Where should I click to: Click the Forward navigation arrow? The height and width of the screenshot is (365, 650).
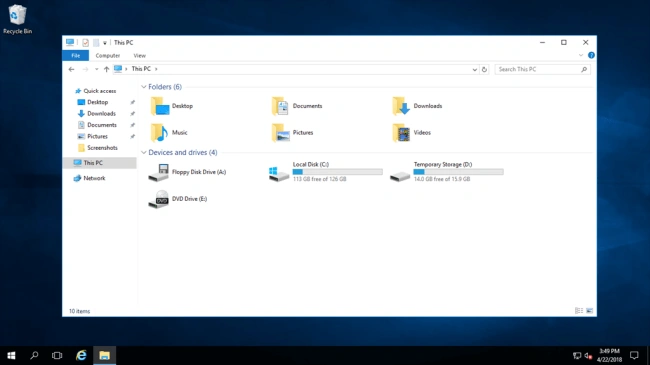click(85, 69)
